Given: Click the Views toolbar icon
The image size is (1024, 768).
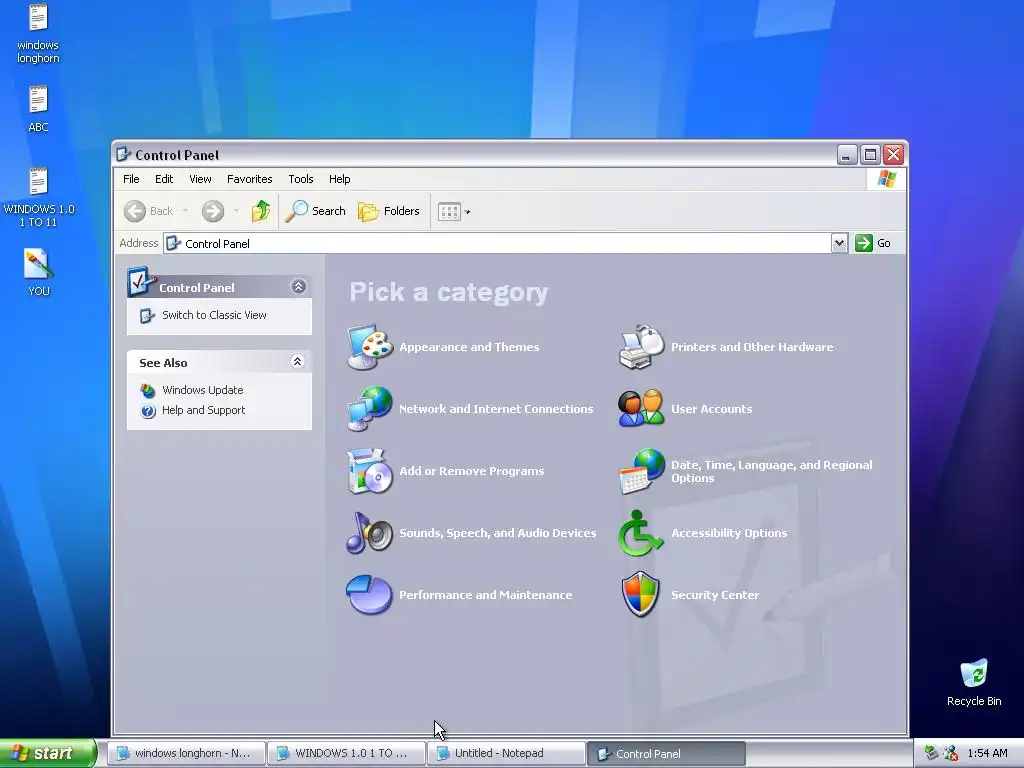Looking at the screenshot, I should click(449, 212).
